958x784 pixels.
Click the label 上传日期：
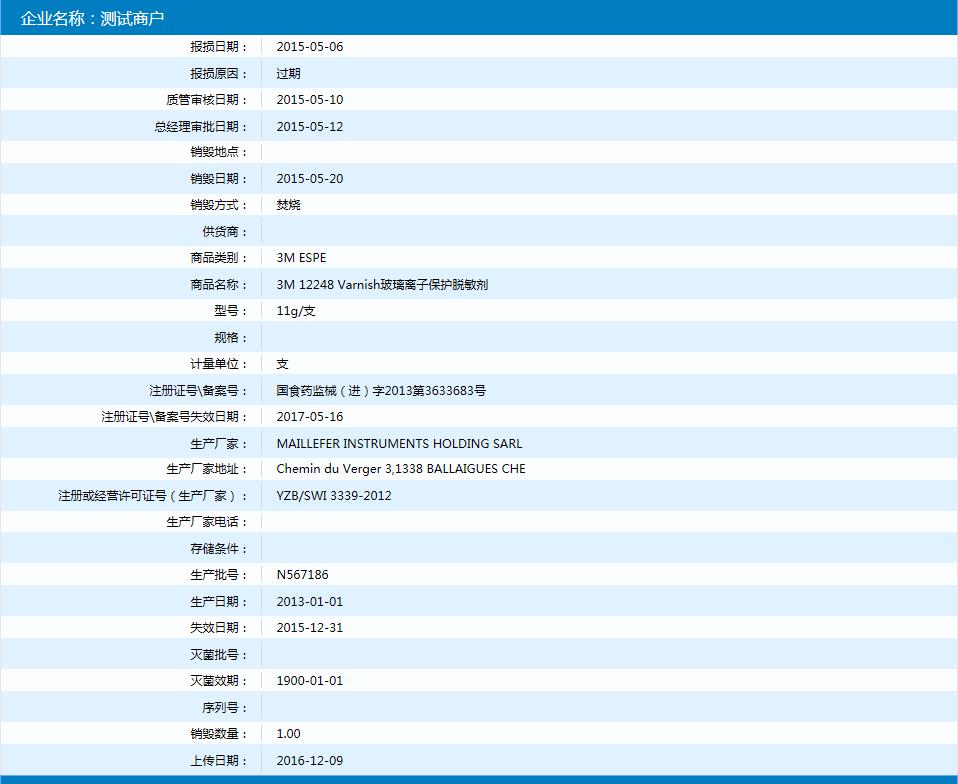click(219, 761)
